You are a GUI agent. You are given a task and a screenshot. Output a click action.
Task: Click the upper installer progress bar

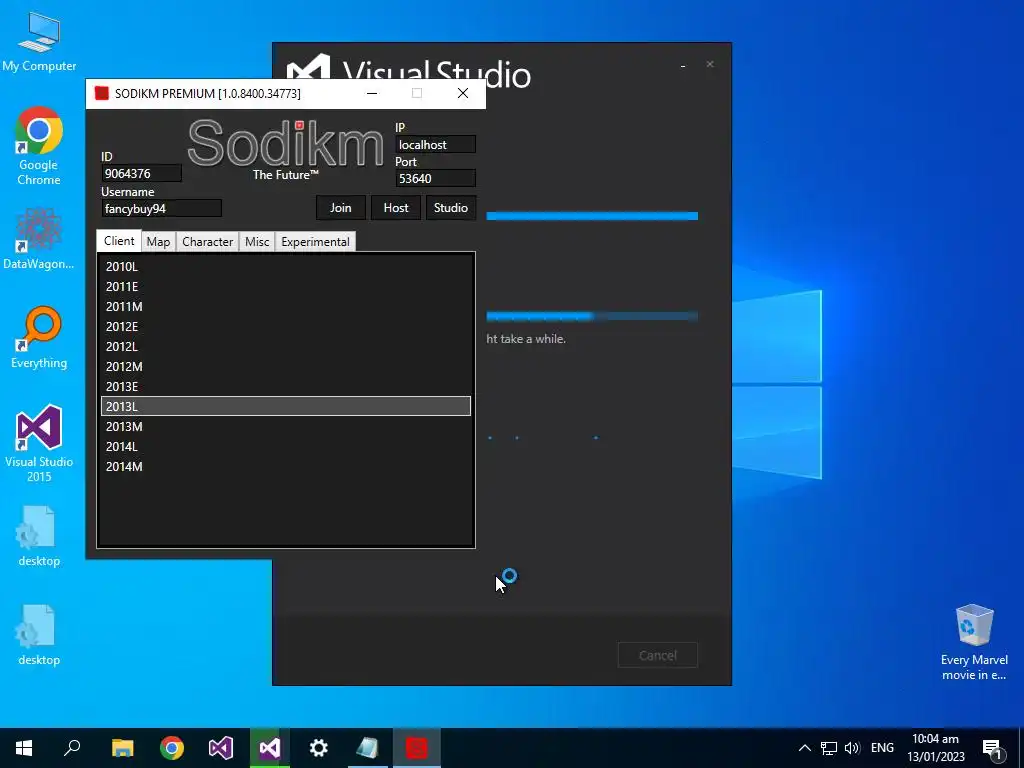[592, 216]
